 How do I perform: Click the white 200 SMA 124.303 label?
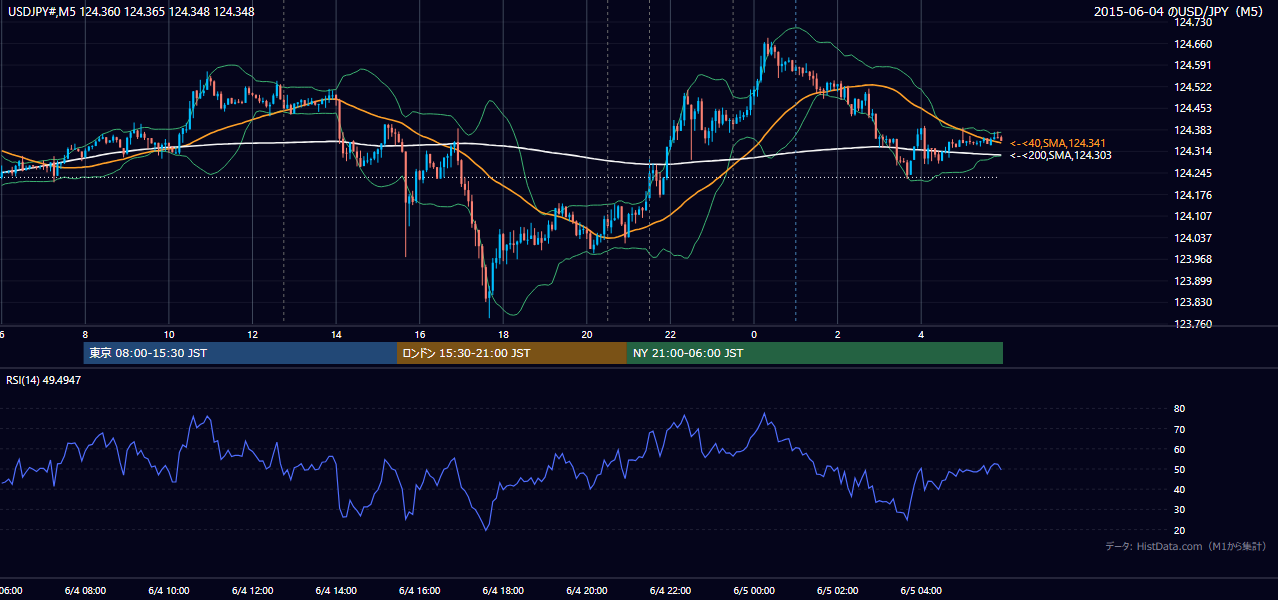click(x=1061, y=155)
